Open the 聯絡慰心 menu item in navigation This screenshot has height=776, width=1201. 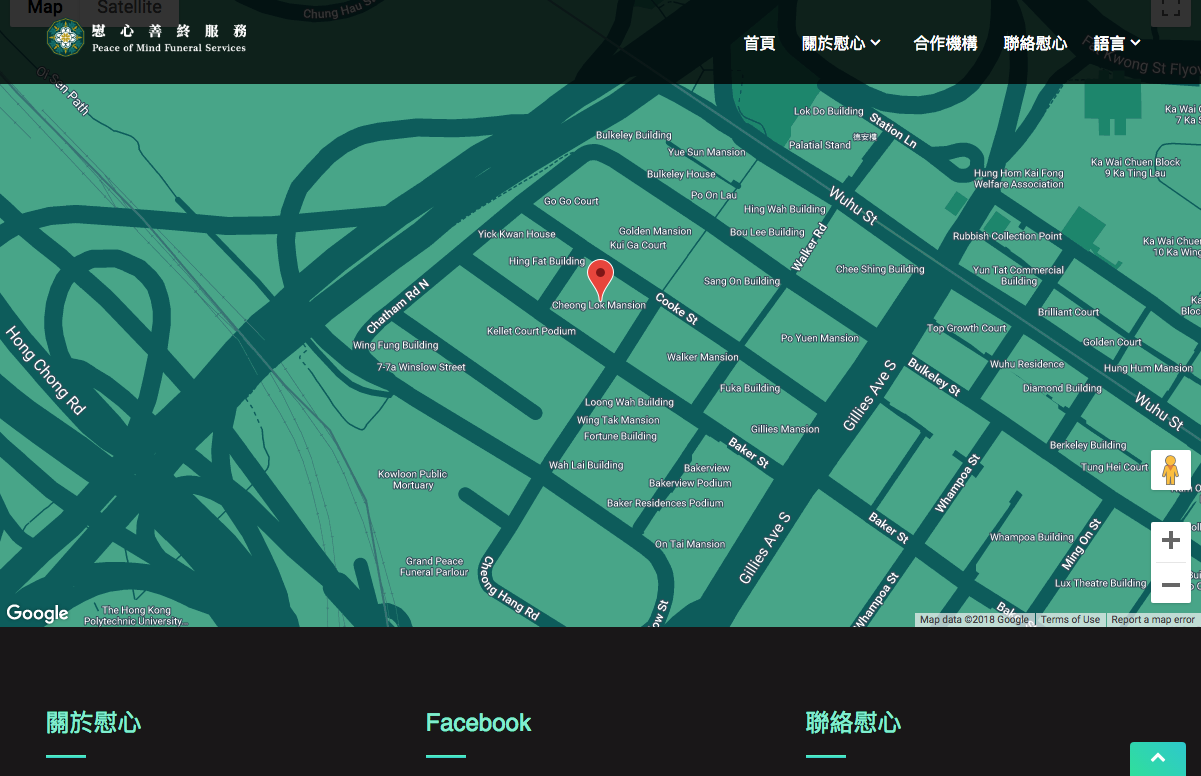(x=1035, y=43)
